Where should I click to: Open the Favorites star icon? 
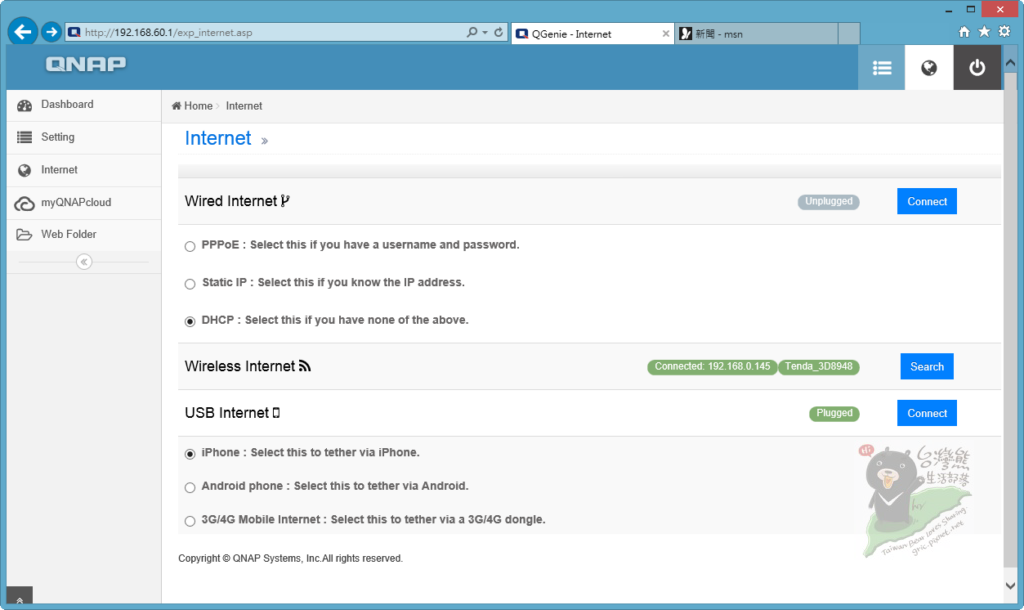984,31
